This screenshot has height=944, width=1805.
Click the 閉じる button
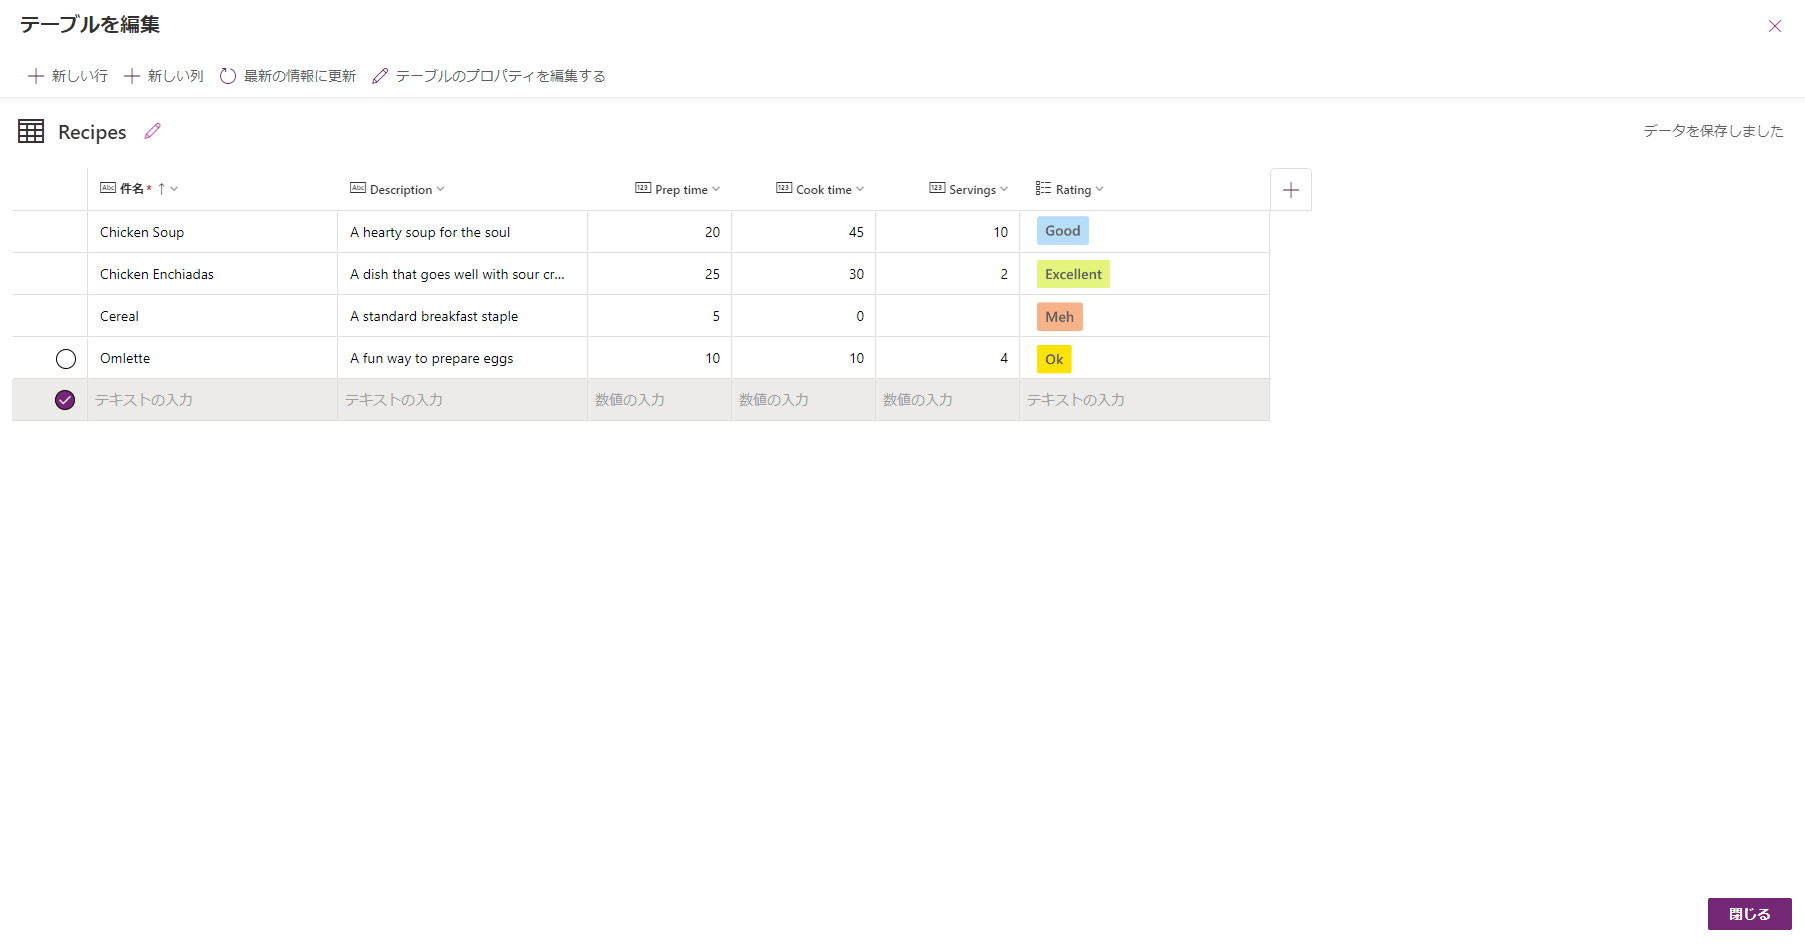[1749, 914]
